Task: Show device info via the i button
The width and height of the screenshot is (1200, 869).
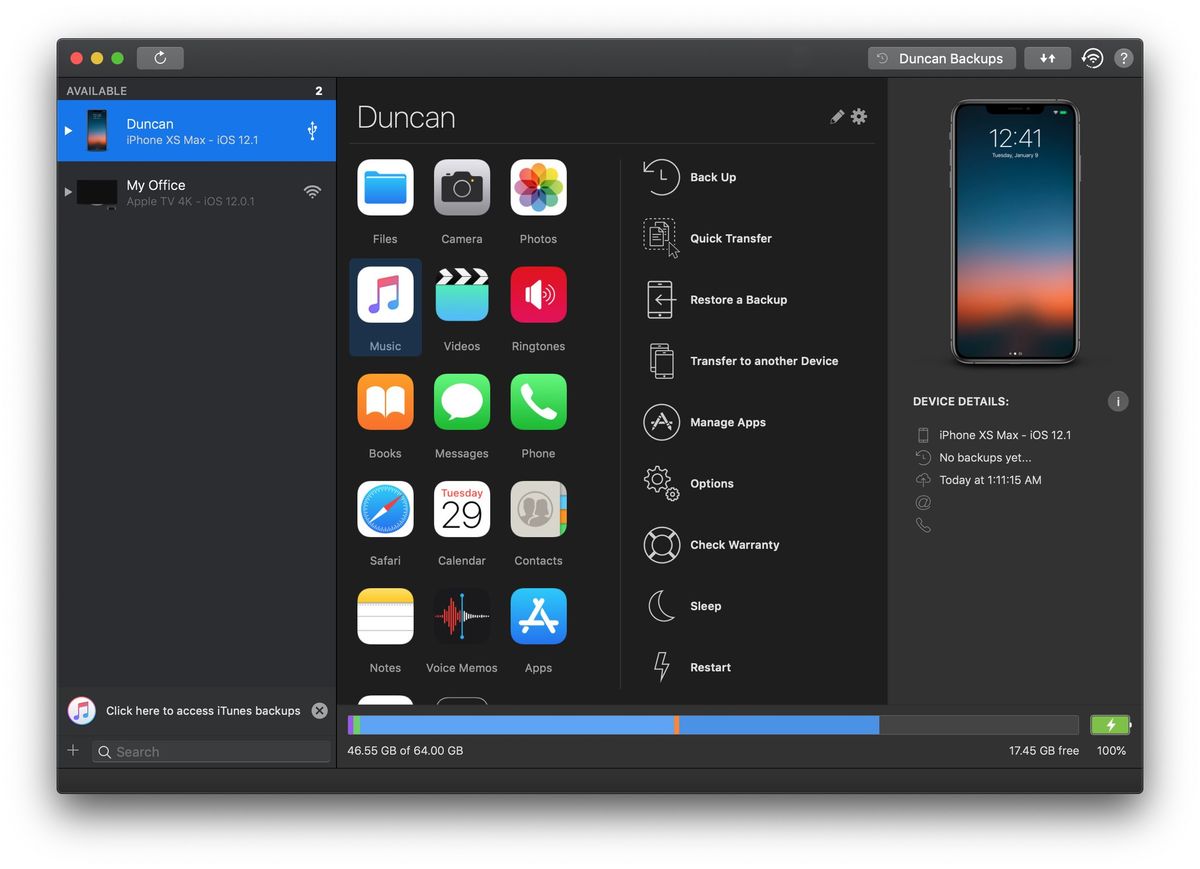Action: click(1118, 401)
